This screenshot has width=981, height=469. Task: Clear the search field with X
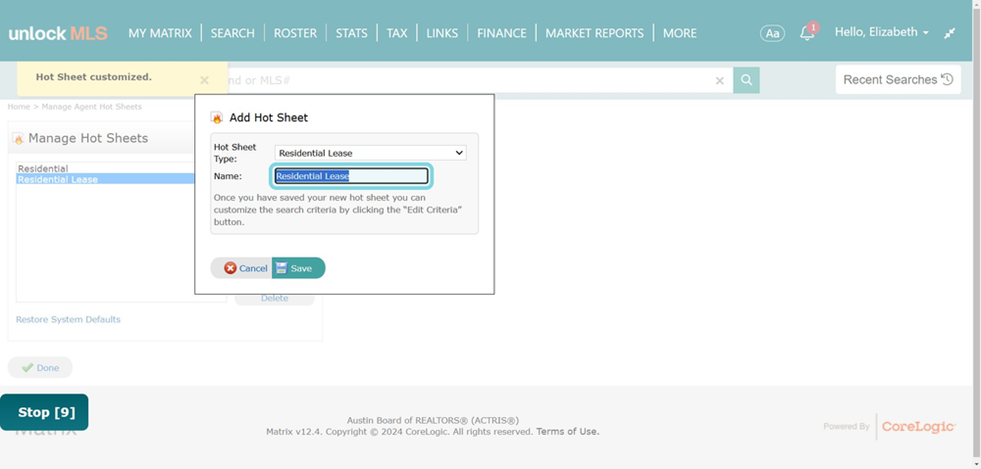click(719, 81)
